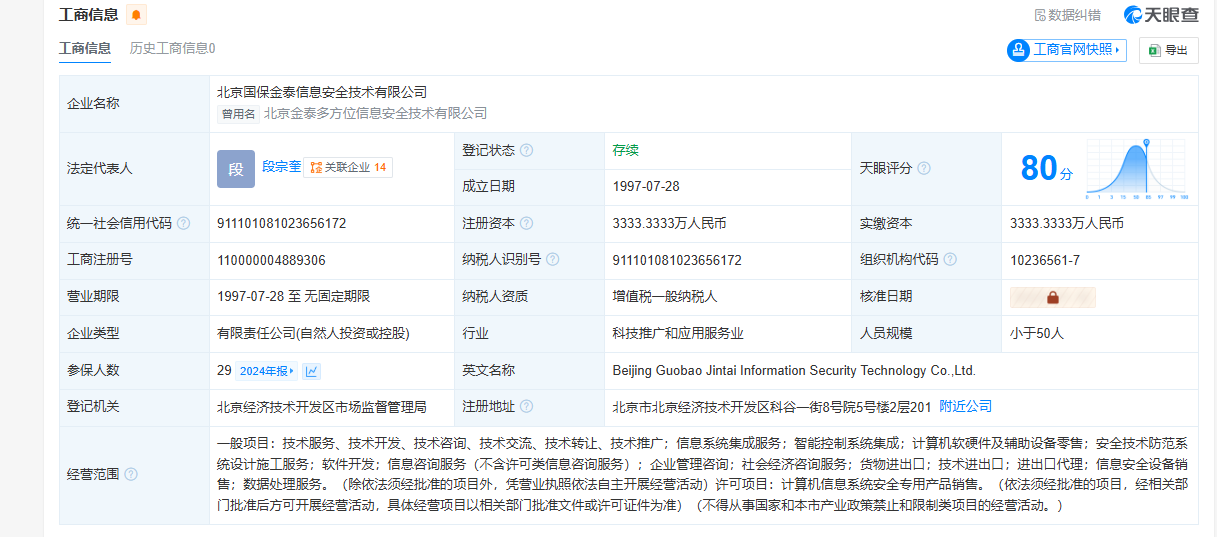
Task: Click industry 科技推广和应用服务业
Action: [678, 333]
